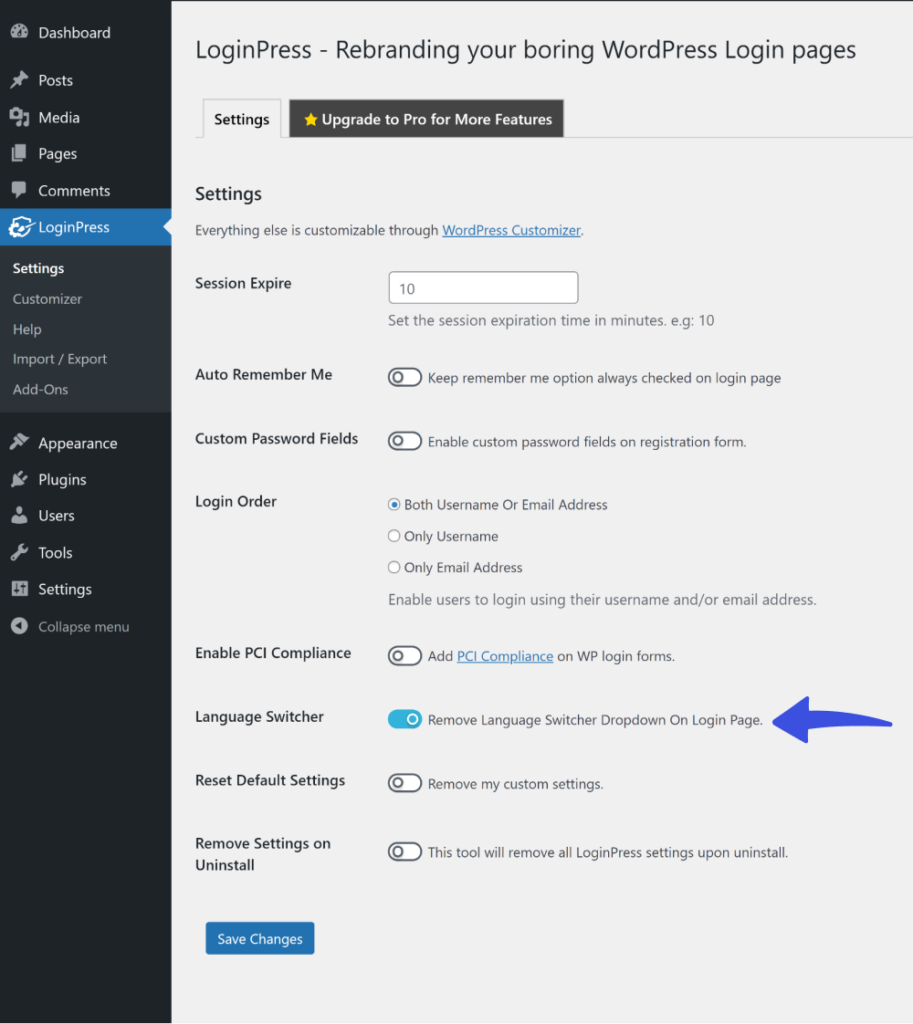
Task: Follow the PCI Compliance link
Action: click(505, 656)
